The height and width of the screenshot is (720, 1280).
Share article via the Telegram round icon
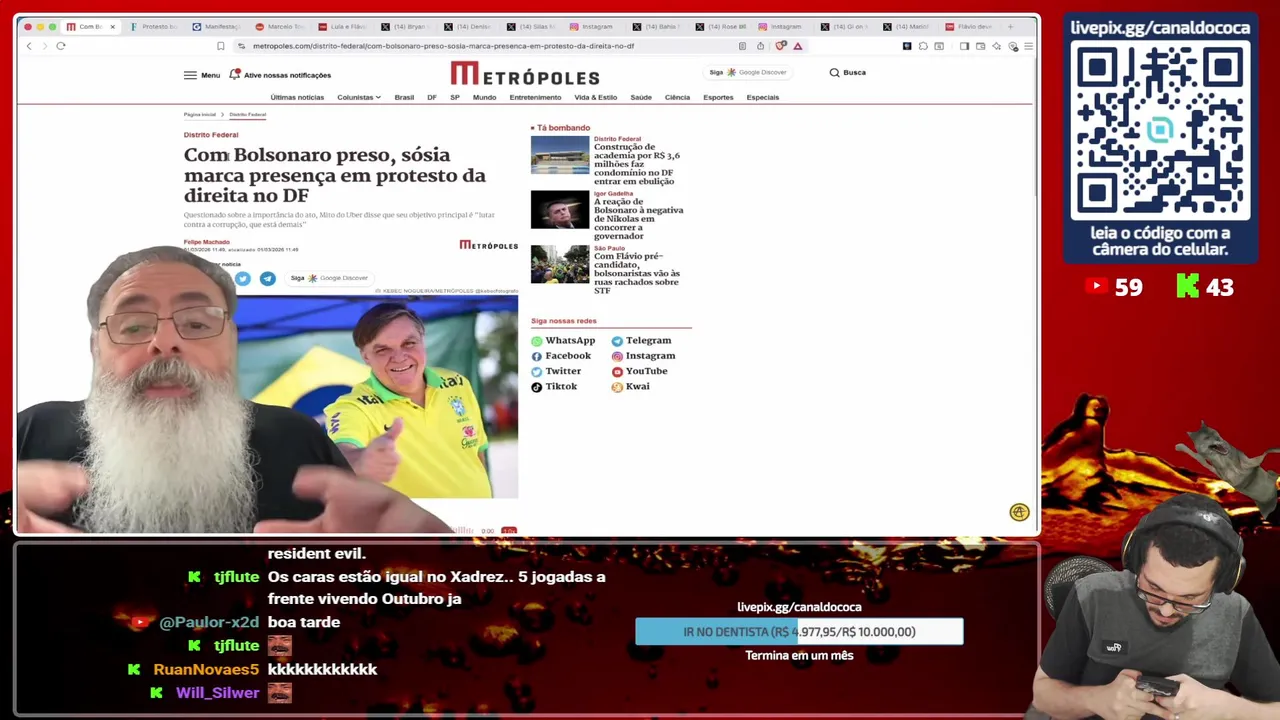267,279
